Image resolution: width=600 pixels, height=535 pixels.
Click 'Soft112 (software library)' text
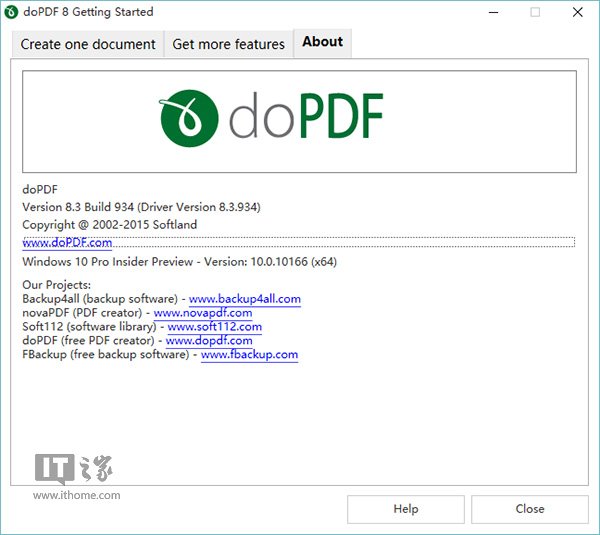(x=90, y=327)
